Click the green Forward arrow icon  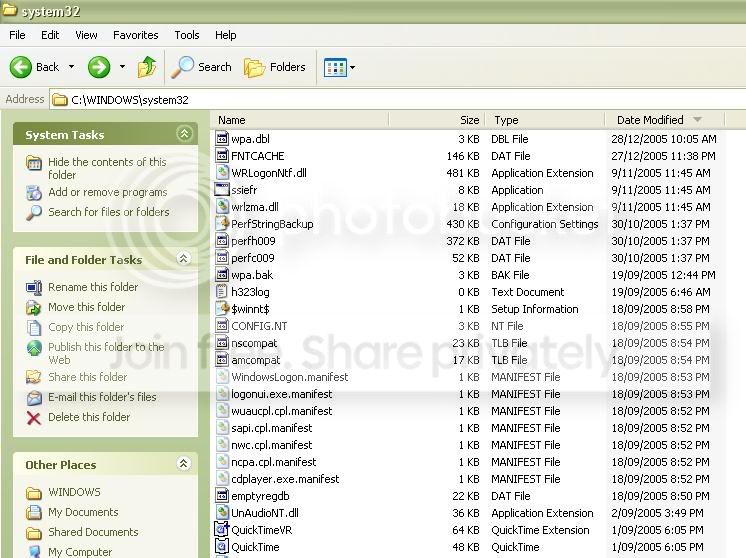(x=99, y=67)
